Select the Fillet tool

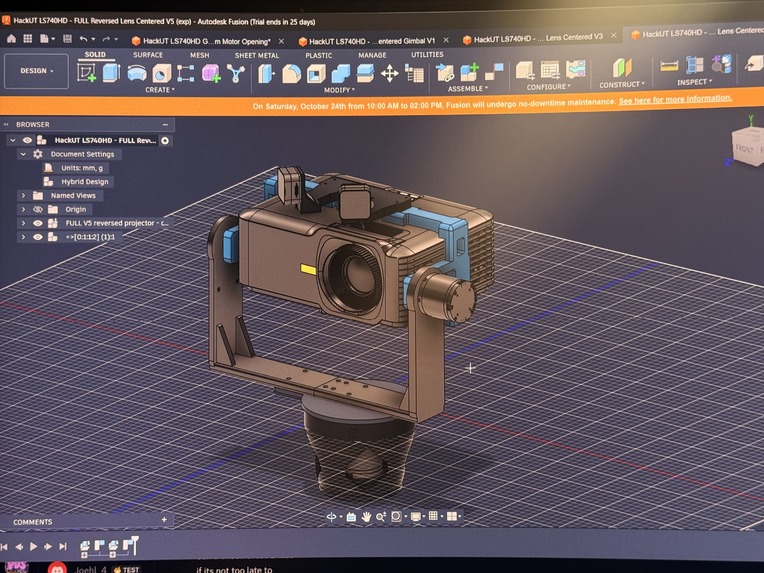tap(291, 74)
